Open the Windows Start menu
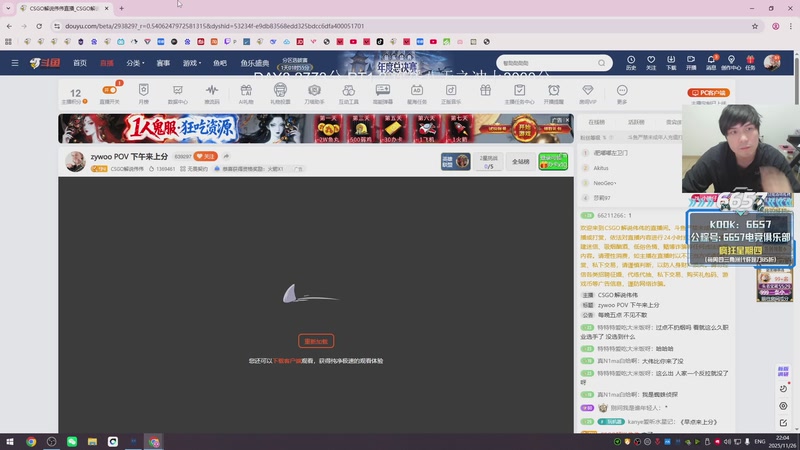This screenshot has width=800, height=450. 10,442
